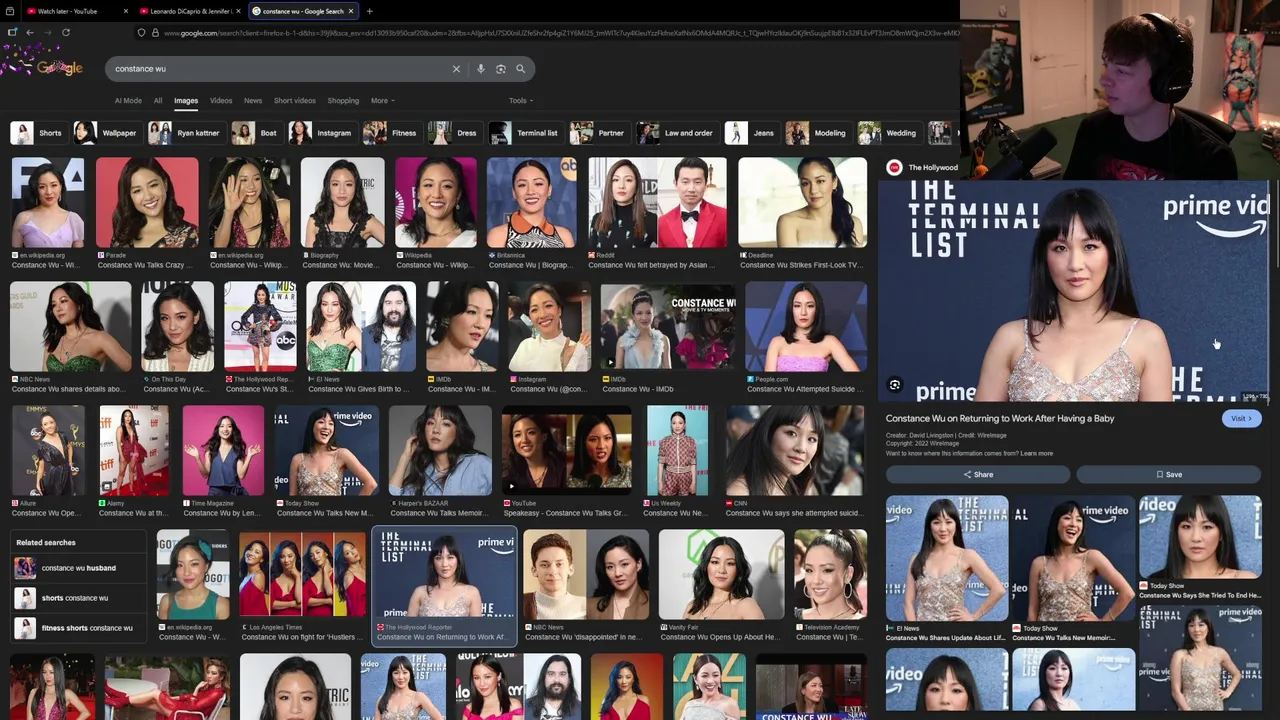
Task: Start voice search with microphone icon
Action: (x=481, y=69)
